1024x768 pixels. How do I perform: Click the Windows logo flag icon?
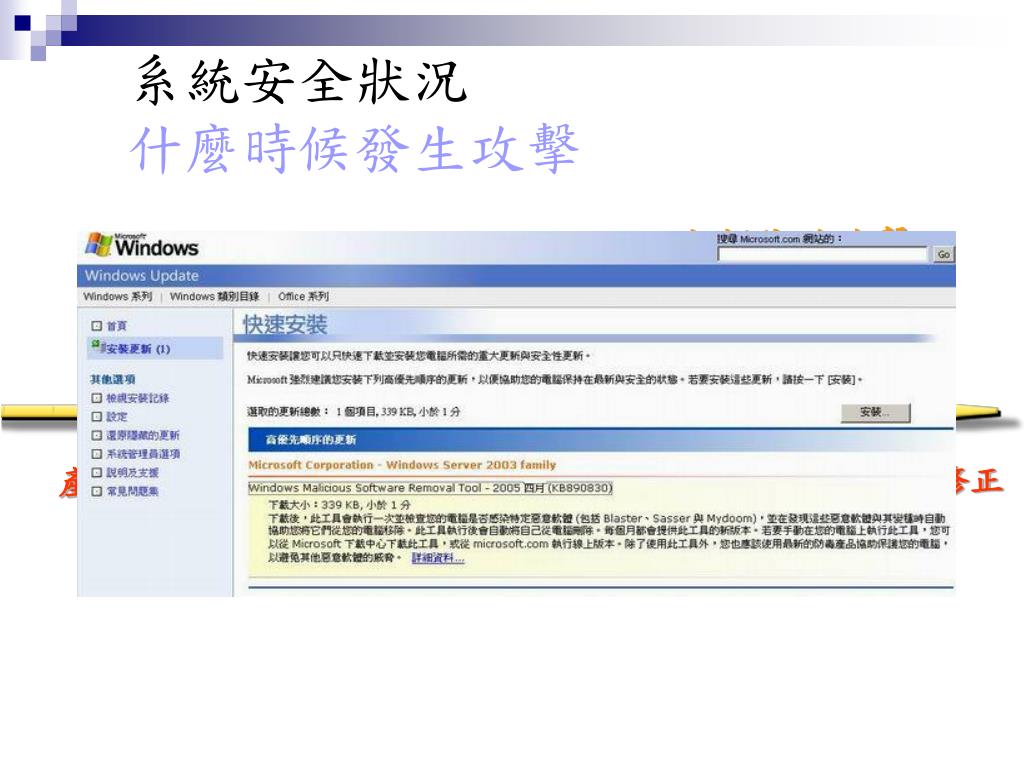(99, 245)
